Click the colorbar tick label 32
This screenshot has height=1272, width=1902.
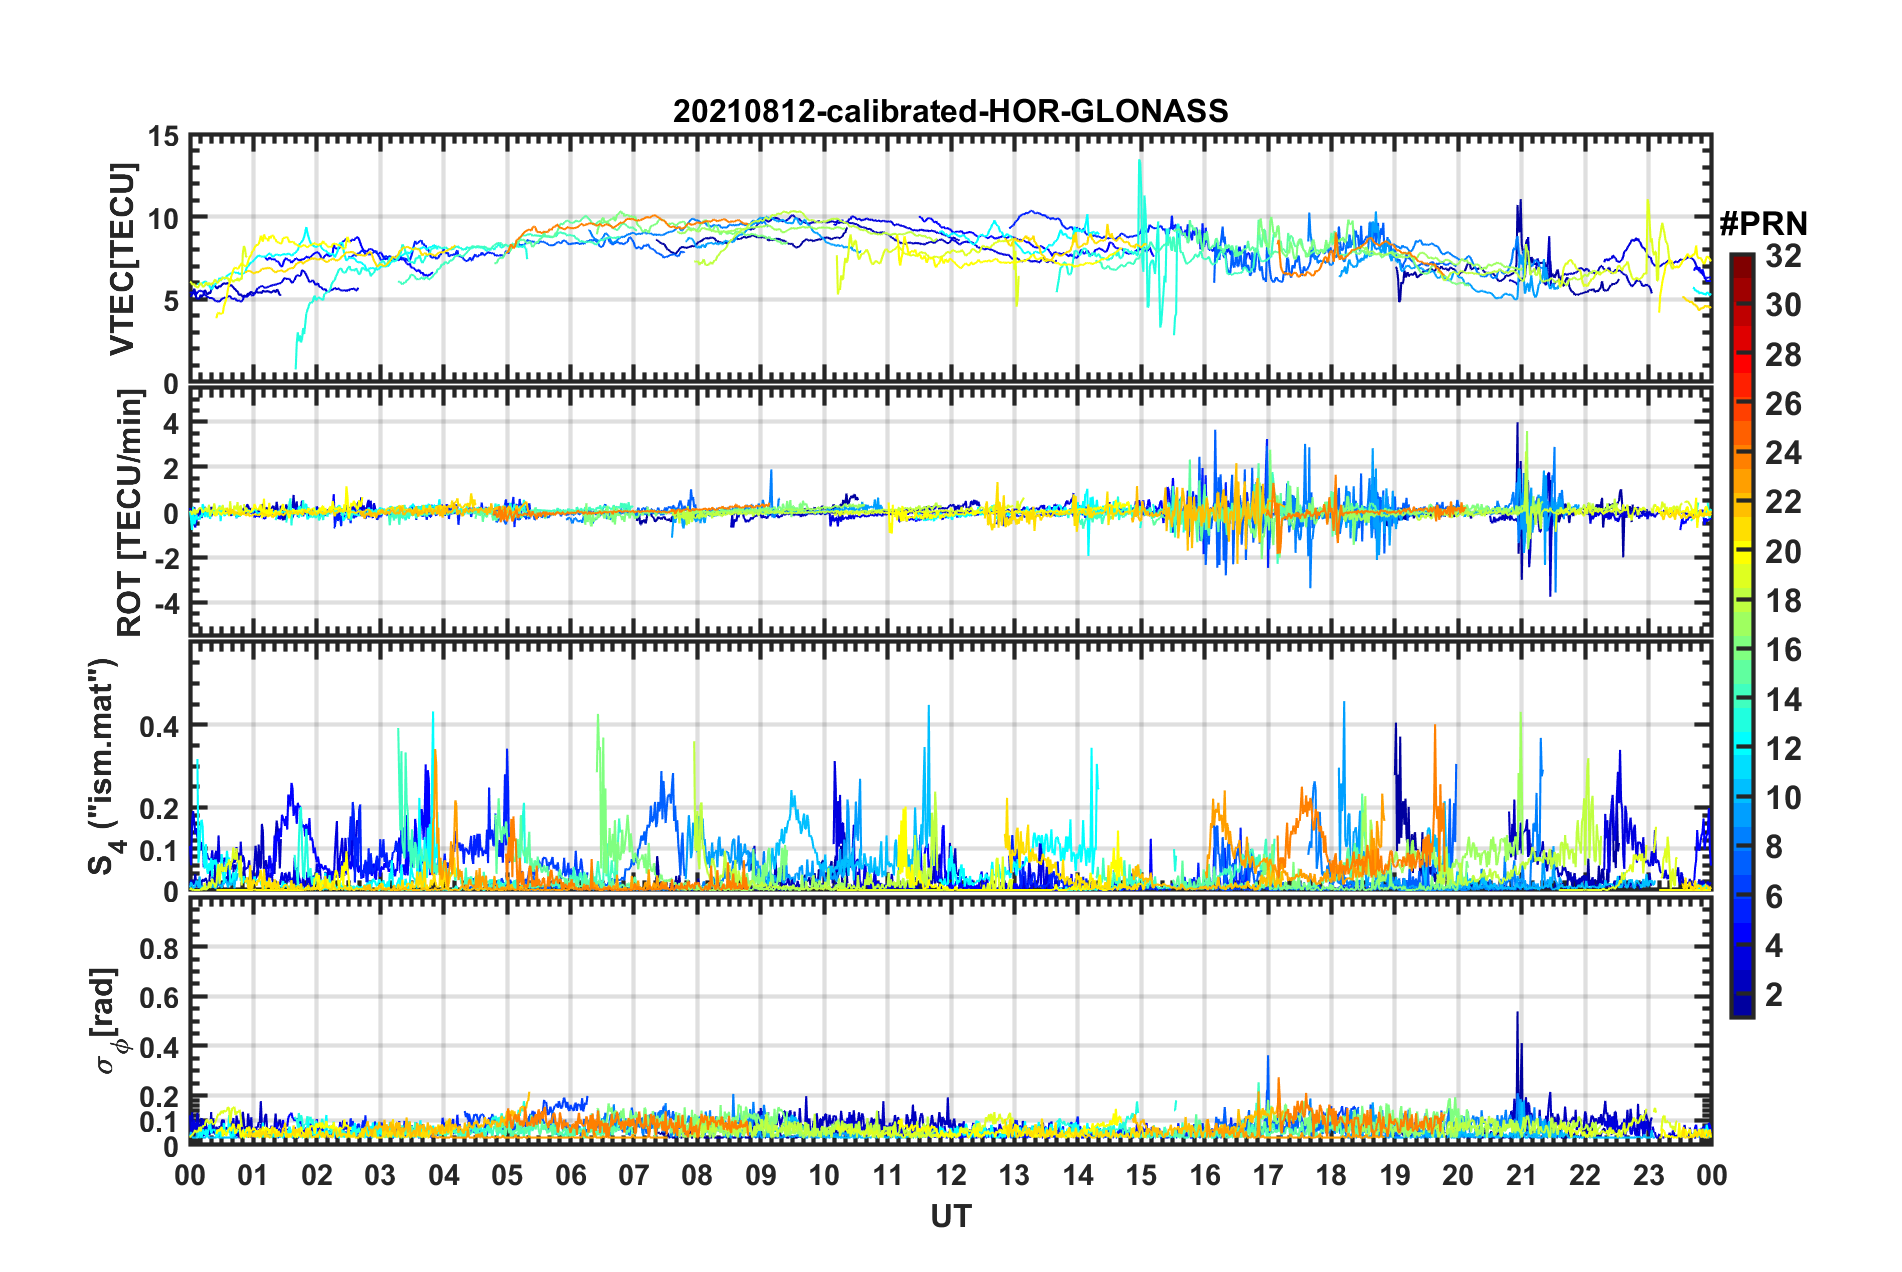(1783, 256)
